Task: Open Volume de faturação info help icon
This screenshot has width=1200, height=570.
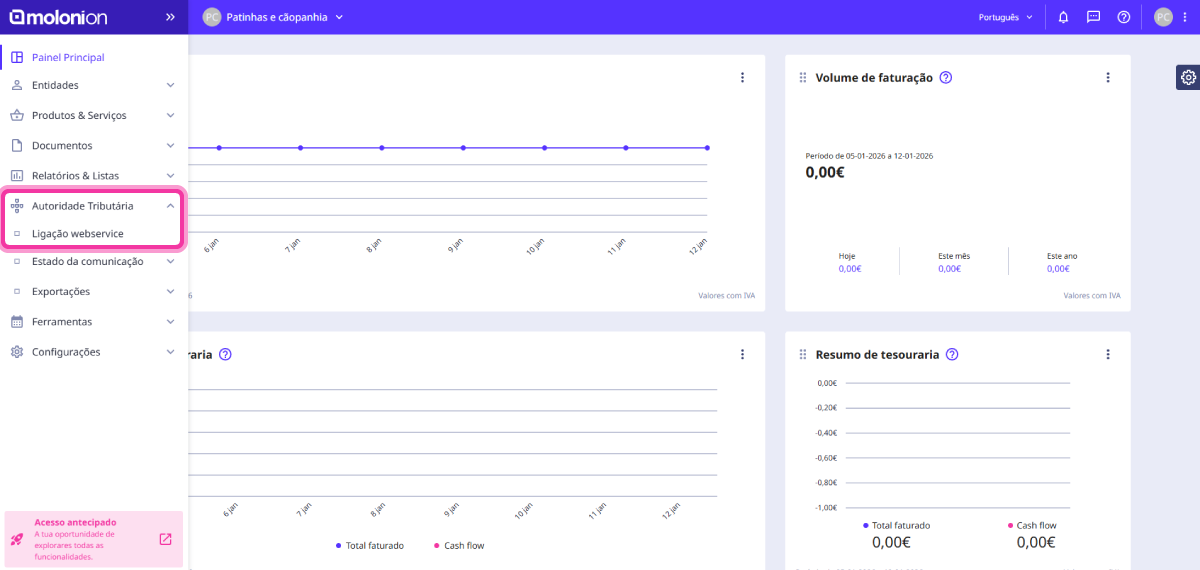Action: (945, 78)
